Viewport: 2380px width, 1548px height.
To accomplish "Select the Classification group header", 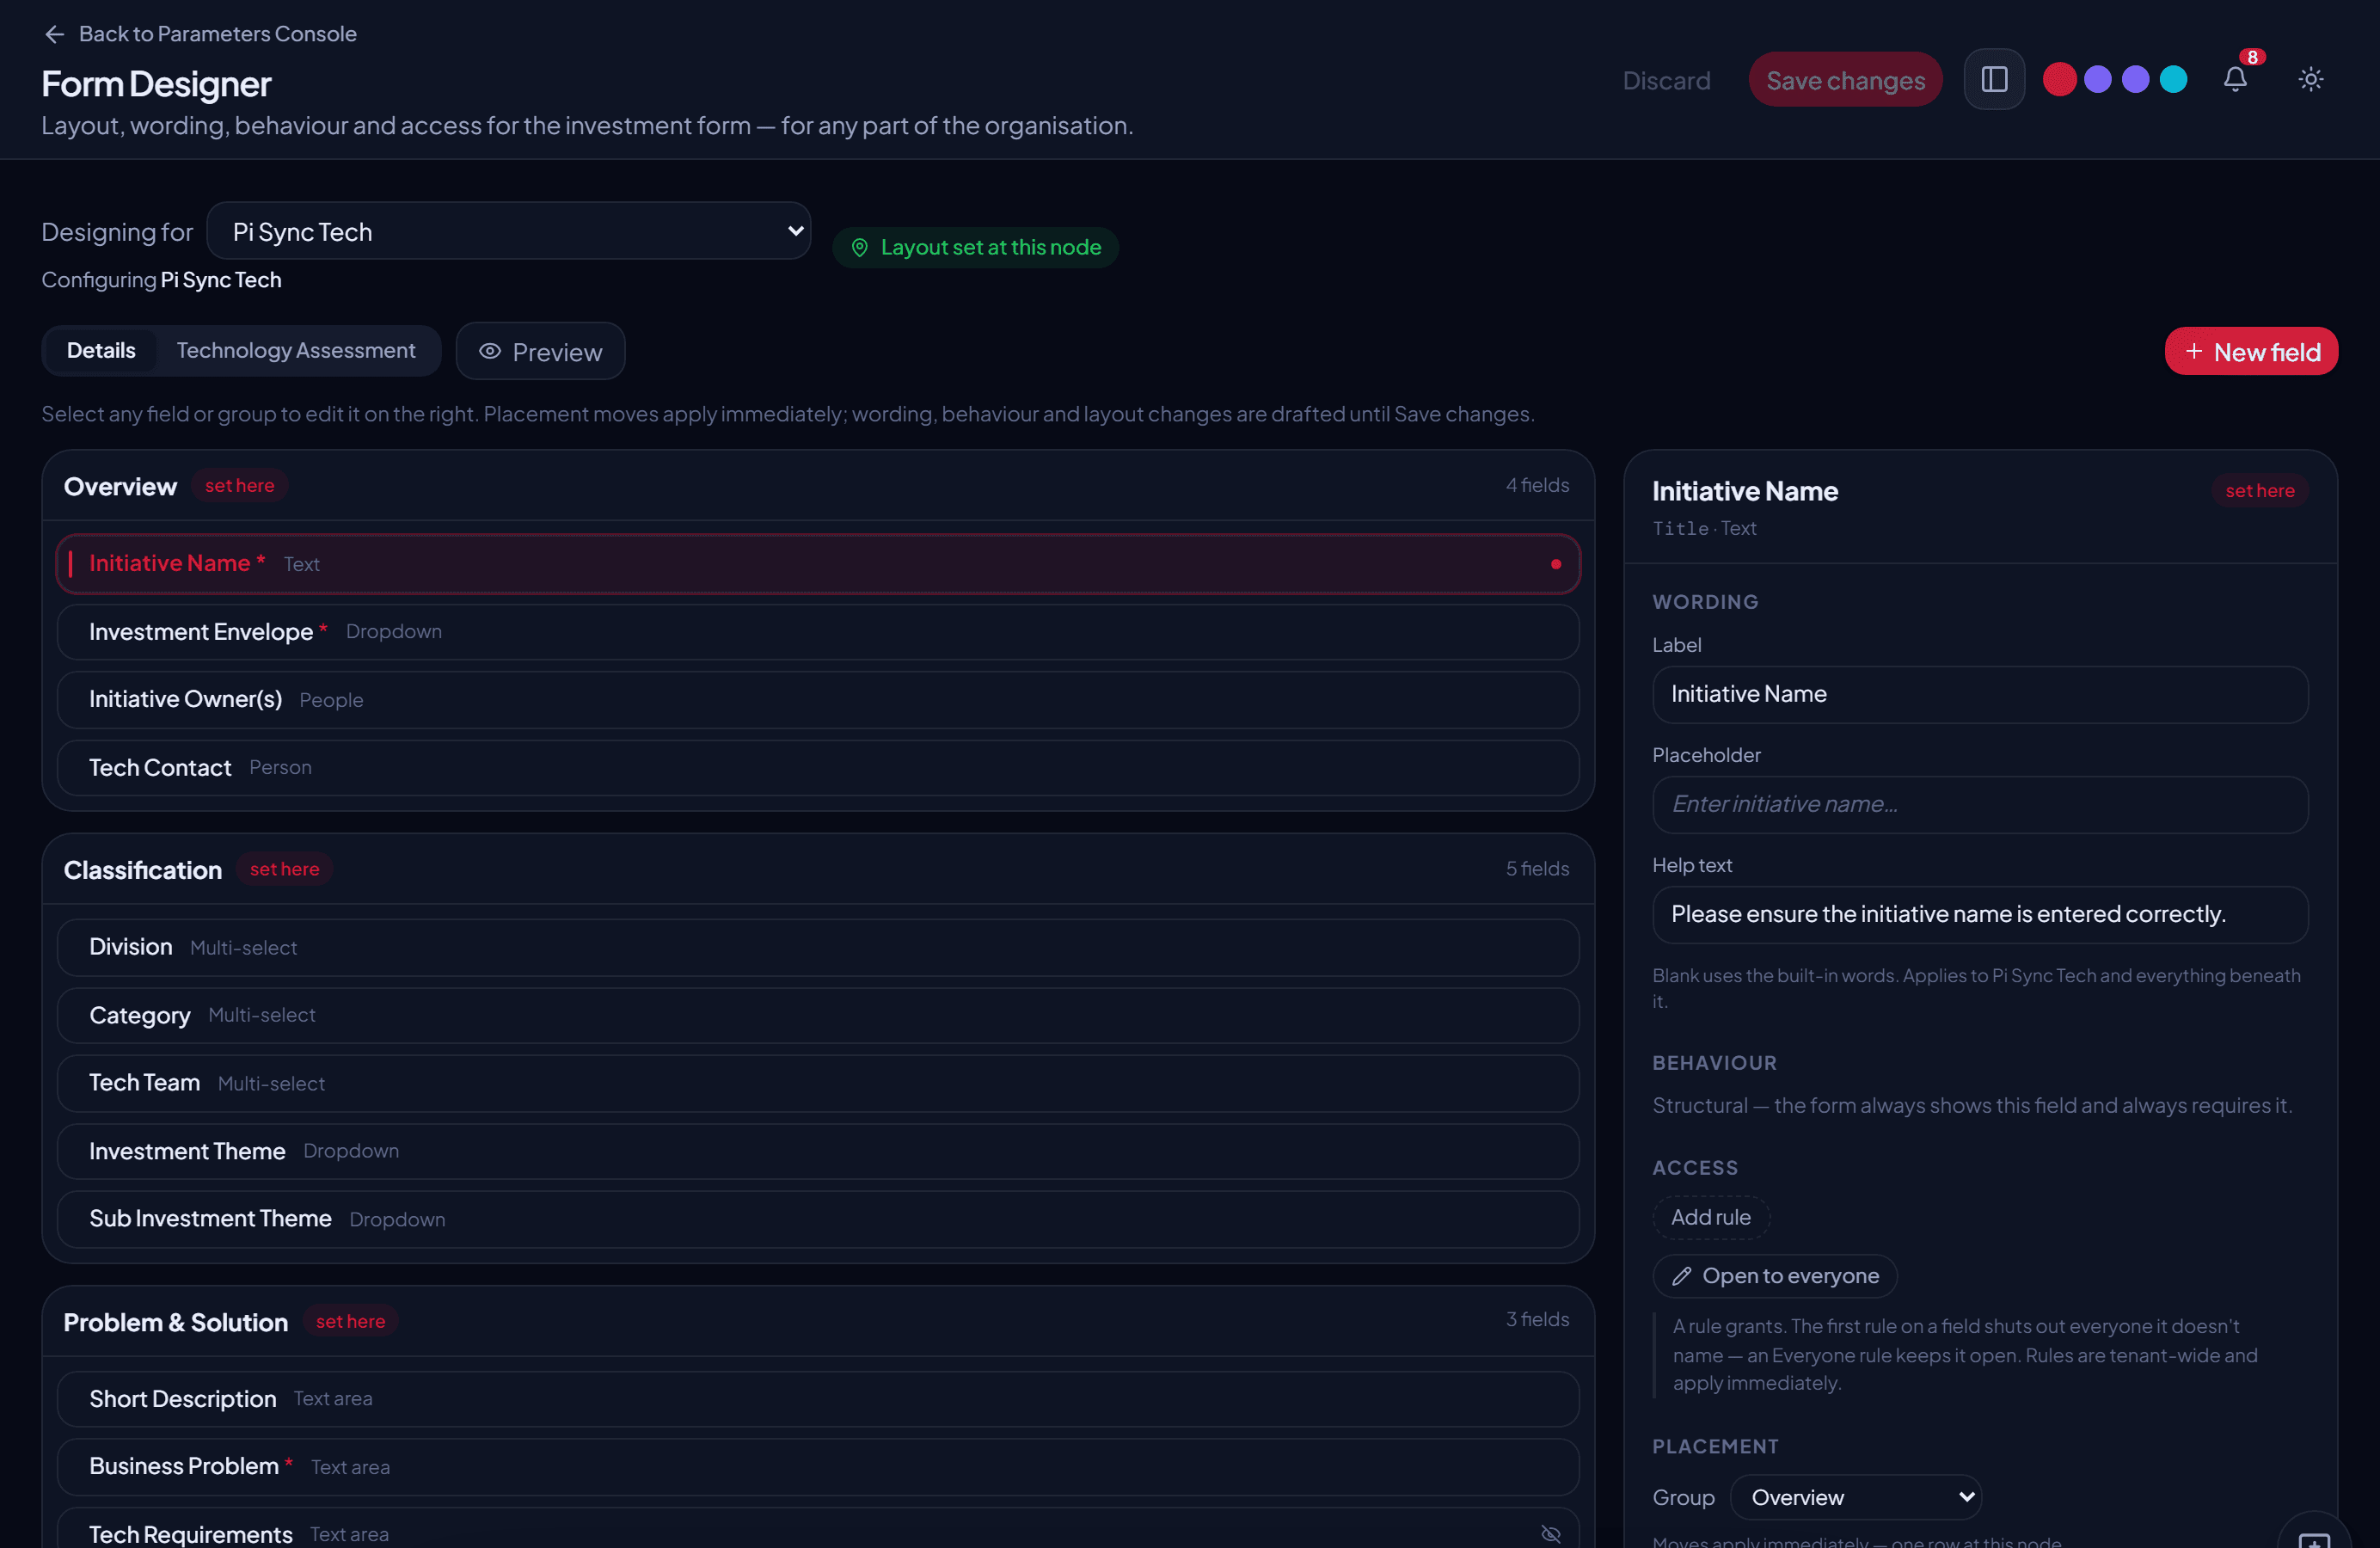I will tap(818, 869).
